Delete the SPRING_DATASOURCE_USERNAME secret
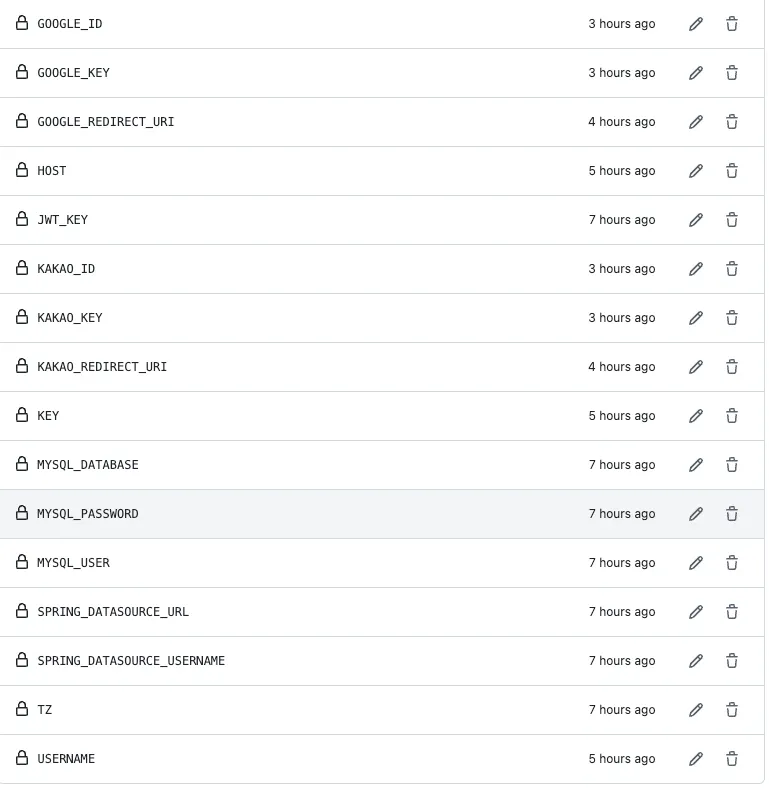The height and width of the screenshot is (800, 769). pos(732,661)
